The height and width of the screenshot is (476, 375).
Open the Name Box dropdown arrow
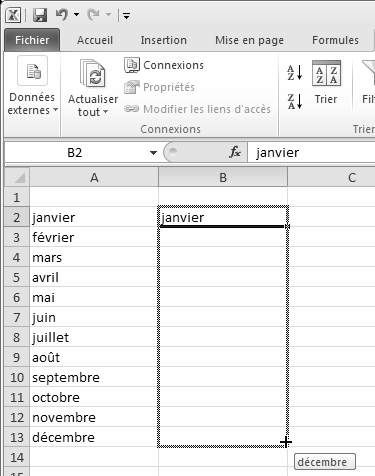(153, 153)
